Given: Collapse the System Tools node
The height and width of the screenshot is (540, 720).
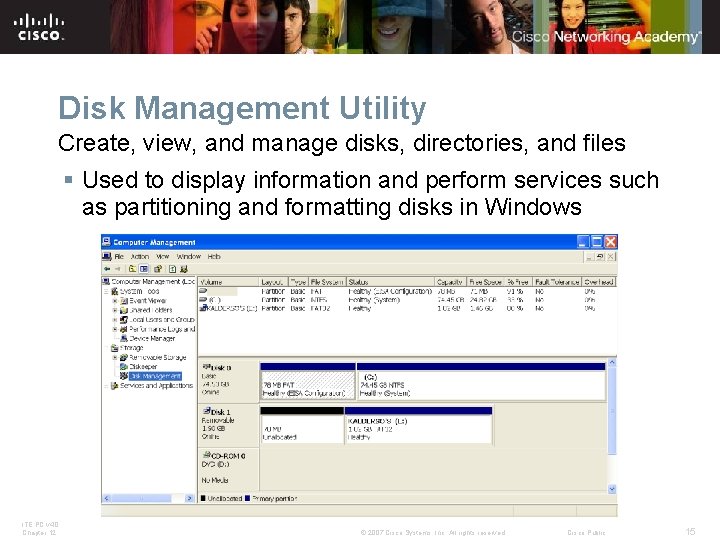Looking at the screenshot, I should tap(106, 291).
